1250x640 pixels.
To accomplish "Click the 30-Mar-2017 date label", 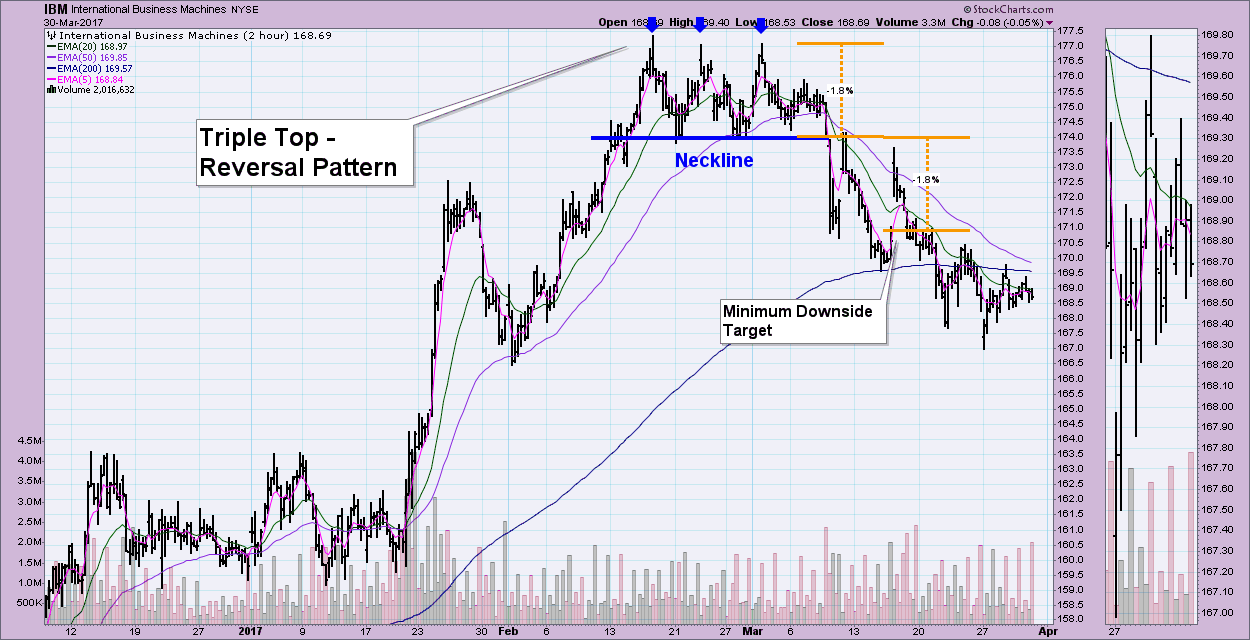I will 71,22.
